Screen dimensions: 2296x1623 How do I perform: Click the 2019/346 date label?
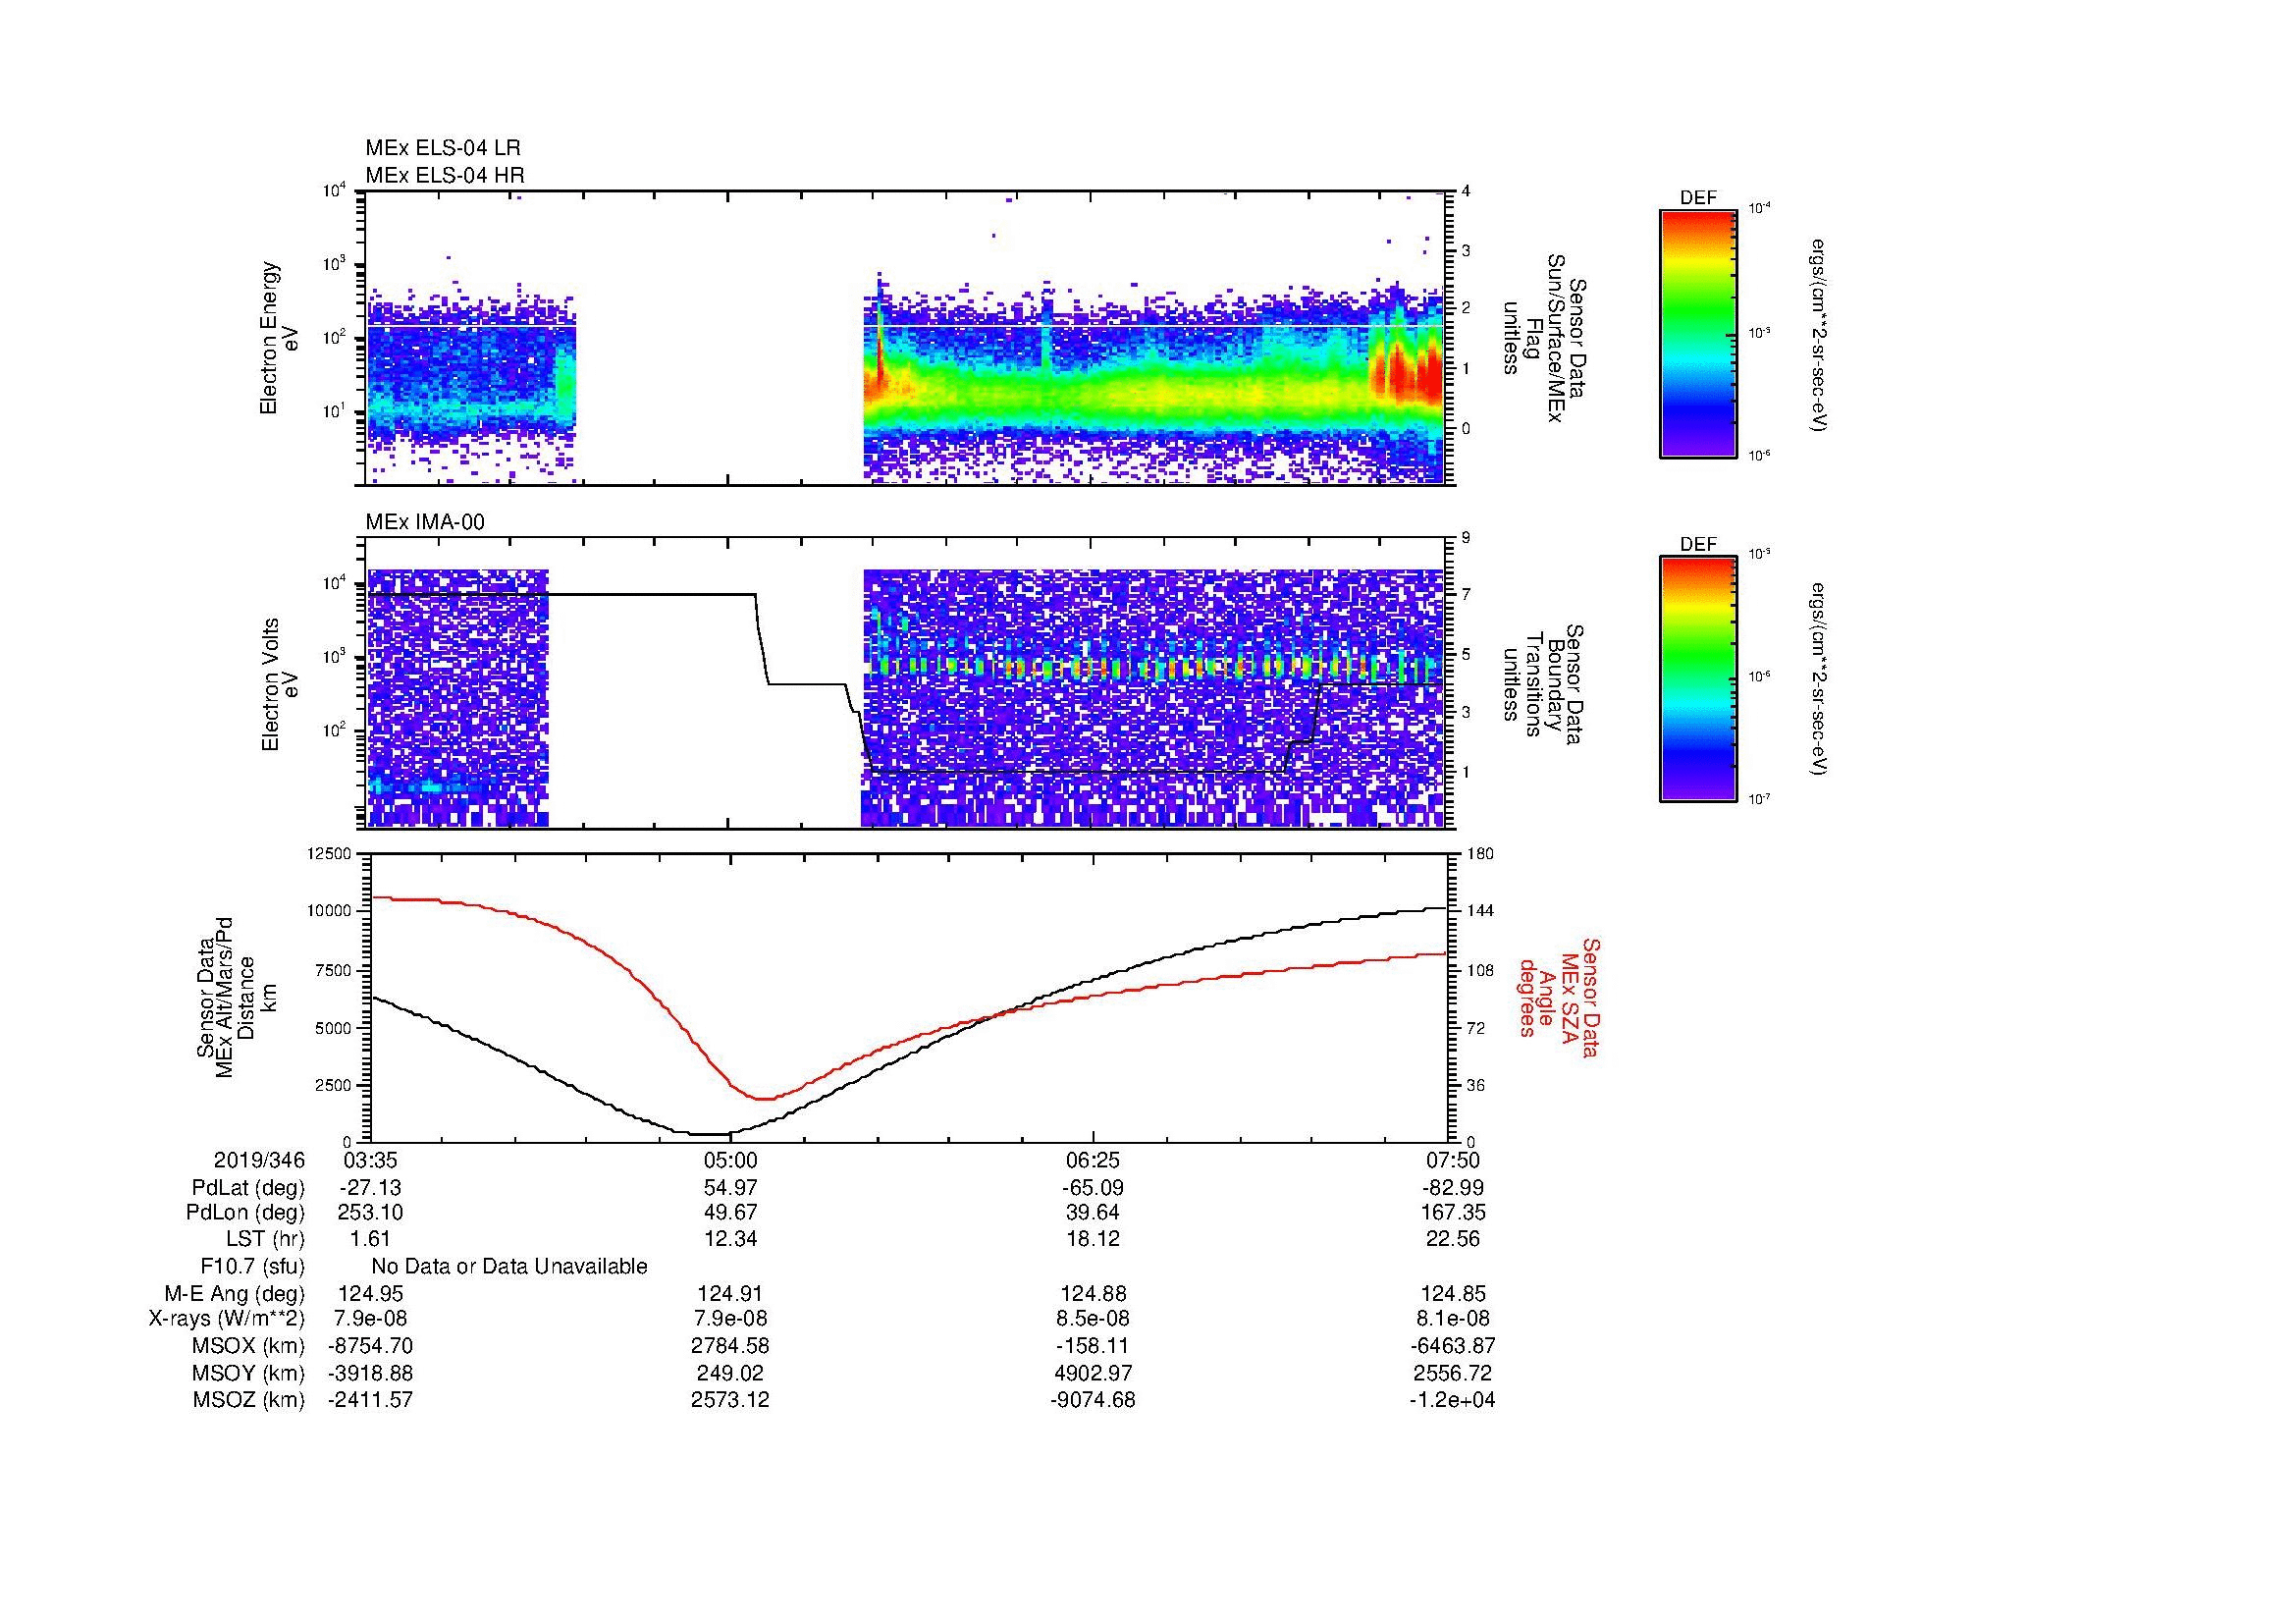point(259,1160)
